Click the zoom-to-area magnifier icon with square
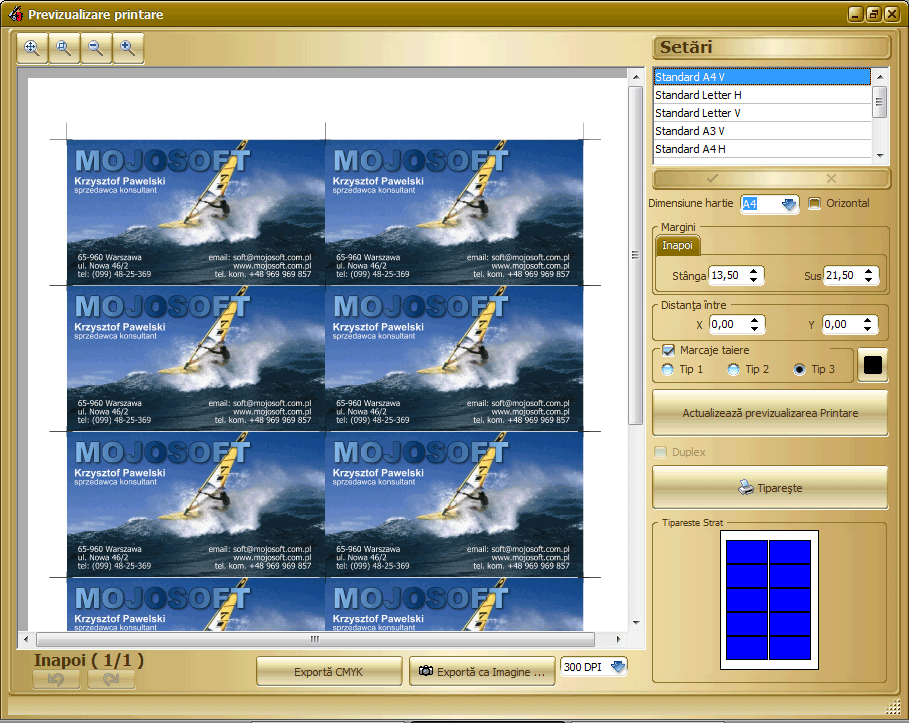The height and width of the screenshot is (723, 909). tap(64, 48)
